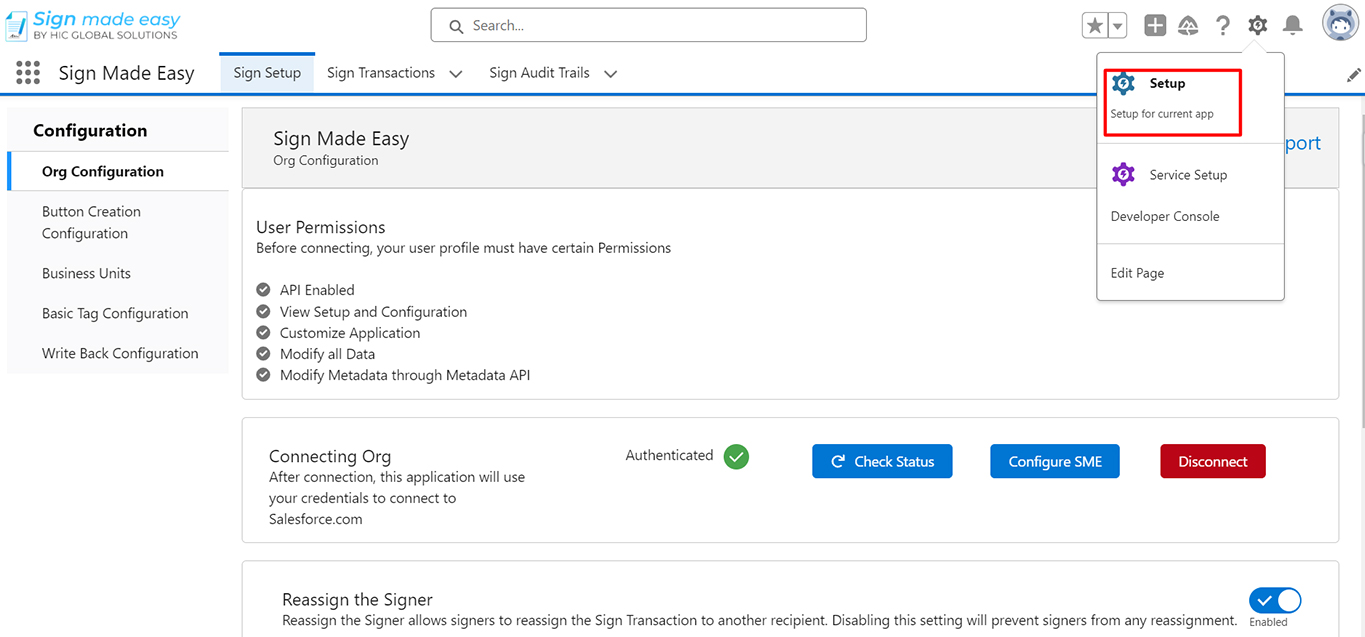This screenshot has height=637, width=1365.
Task: Open Developer Console from menu
Action: pos(1165,216)
